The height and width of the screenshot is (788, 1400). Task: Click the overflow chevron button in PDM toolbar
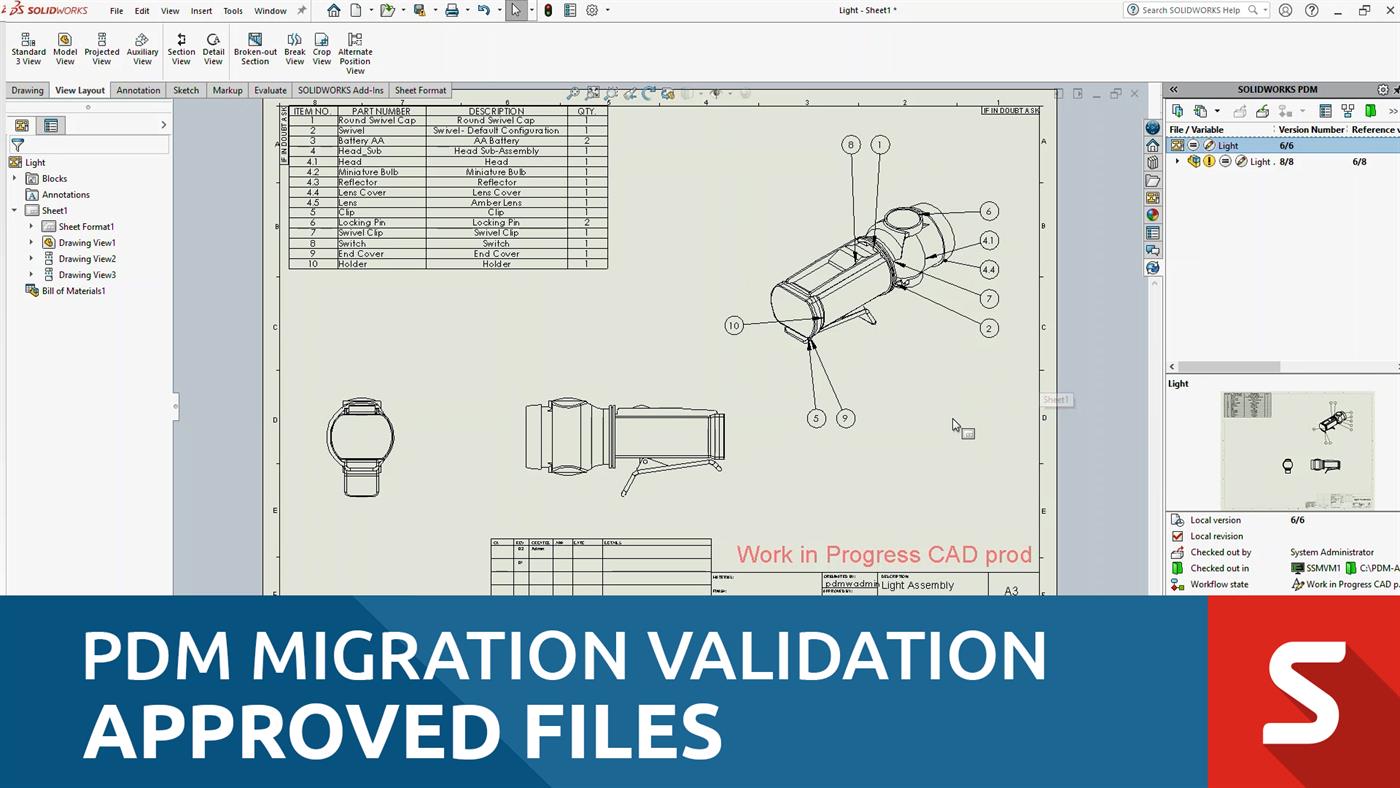[x=1392, y=111]
